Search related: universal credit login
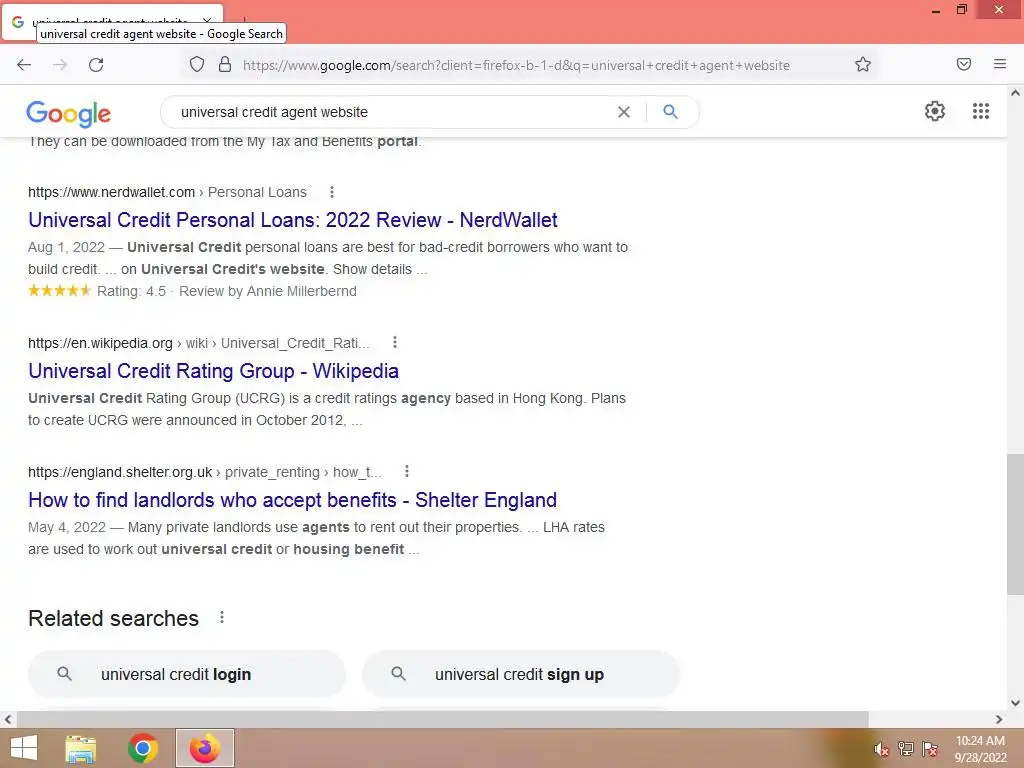This screenshot has width=1024, height=768. pyautogui.click(x=187, y=674)
